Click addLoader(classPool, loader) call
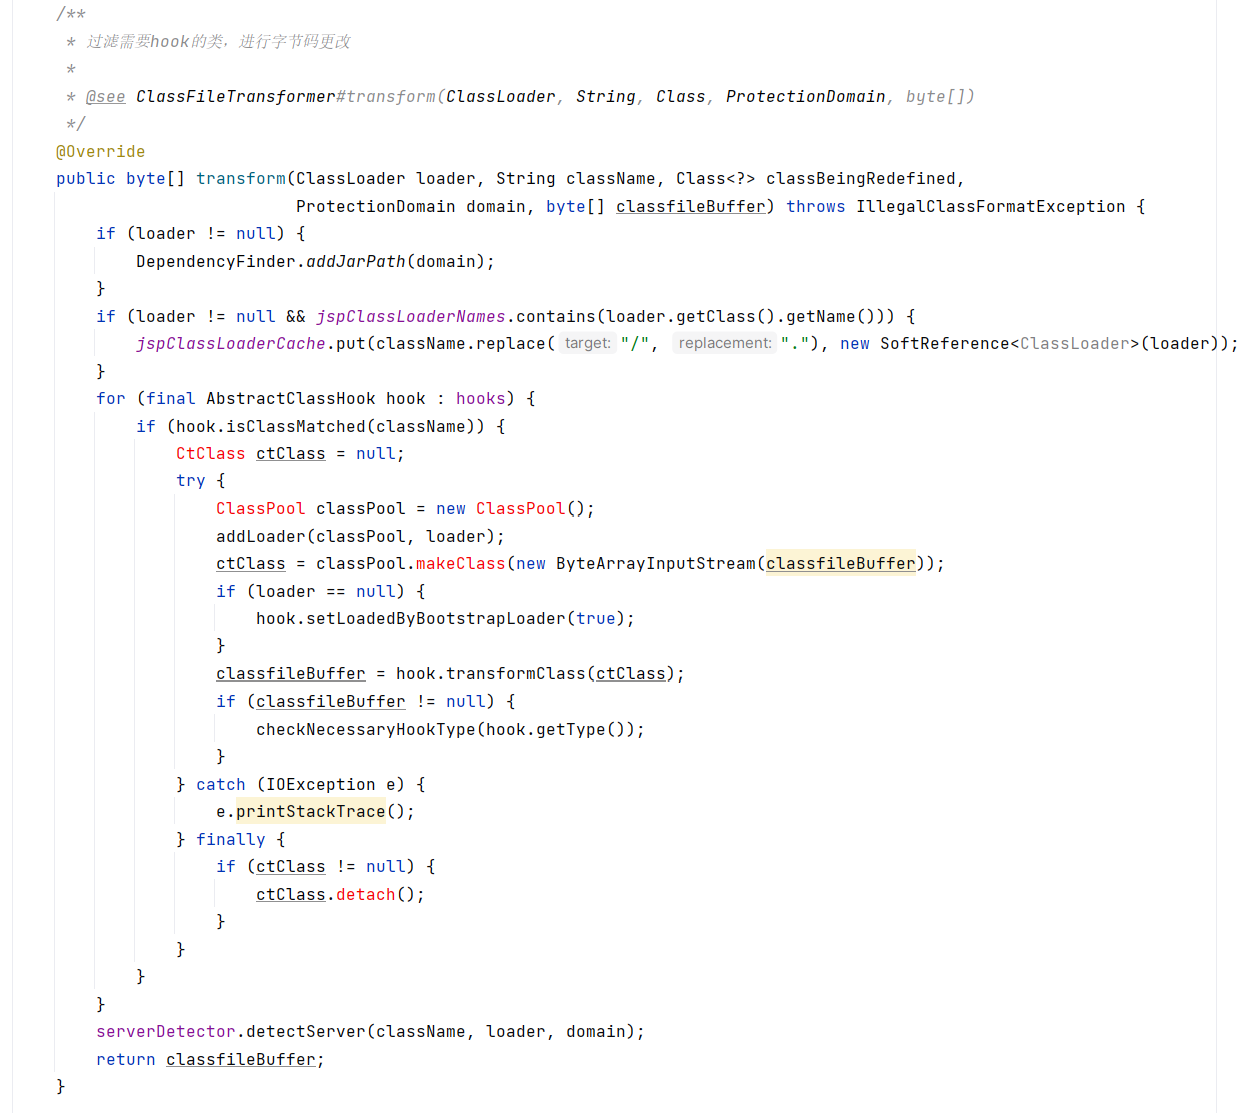The height and width of the screenshot is (1113, 1252). tap(355, 536)
